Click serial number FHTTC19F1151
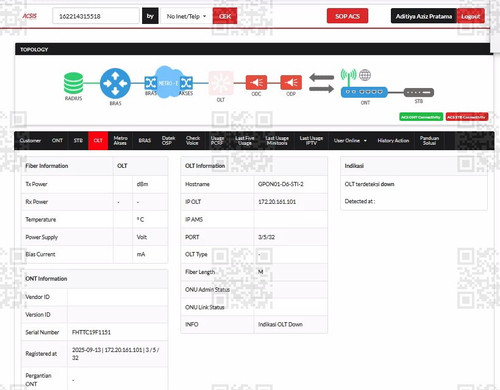The width and height of the screenshot is (500, 390). pos(91,332)
